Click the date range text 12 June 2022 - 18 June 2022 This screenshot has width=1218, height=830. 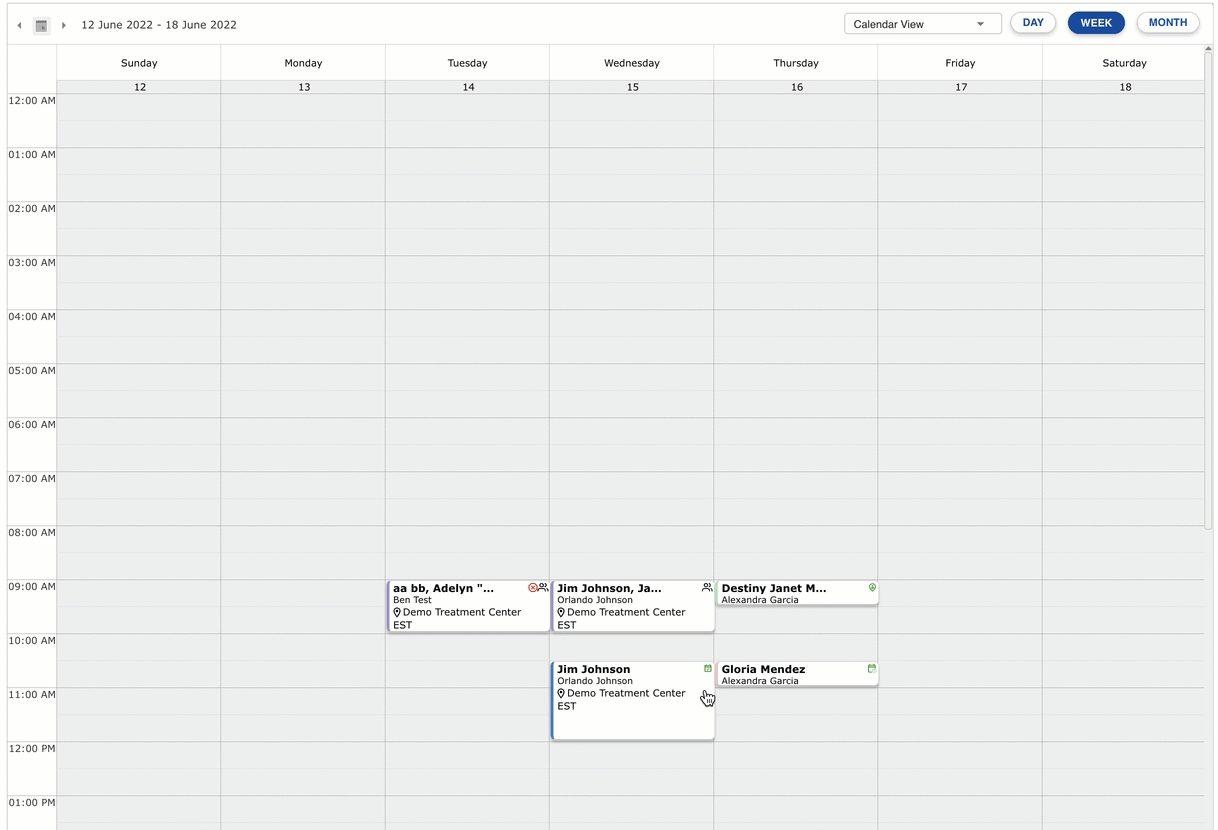tap(156, 25)
